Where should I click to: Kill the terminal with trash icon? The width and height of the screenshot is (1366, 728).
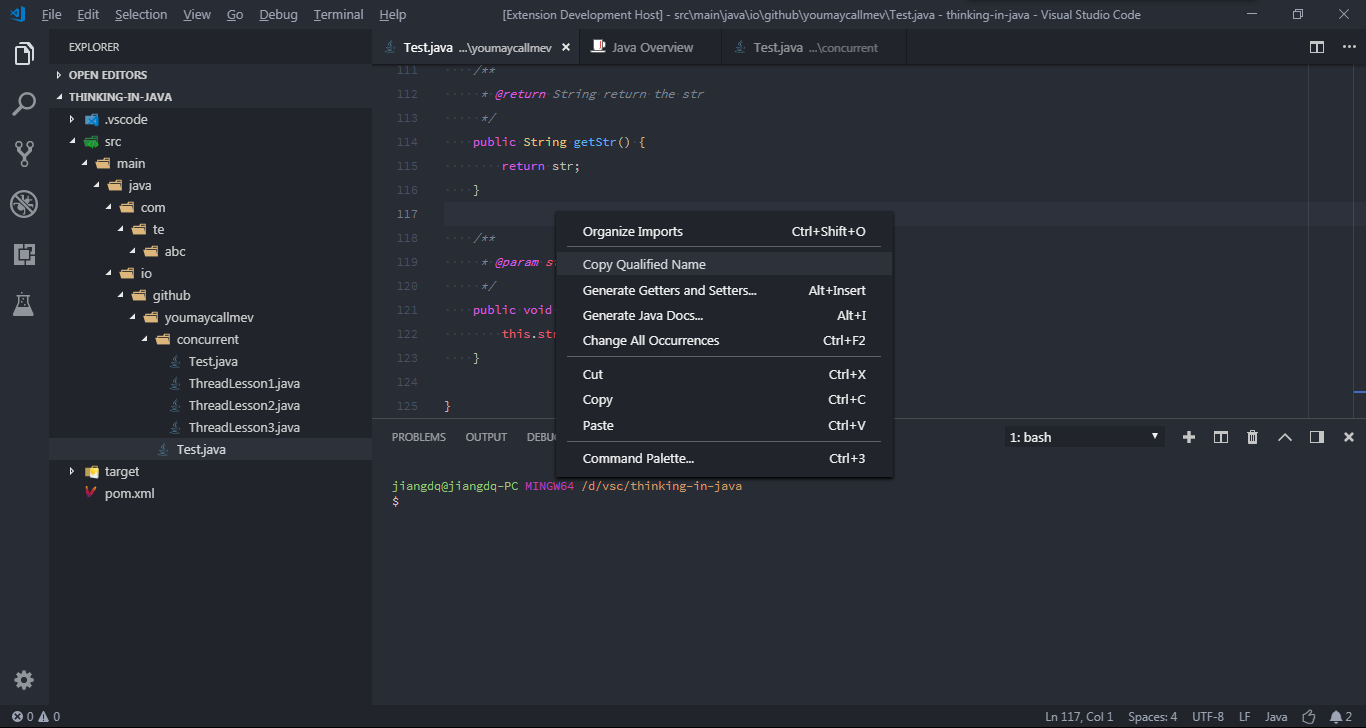pyautogui.click(x=1253, y=437)
